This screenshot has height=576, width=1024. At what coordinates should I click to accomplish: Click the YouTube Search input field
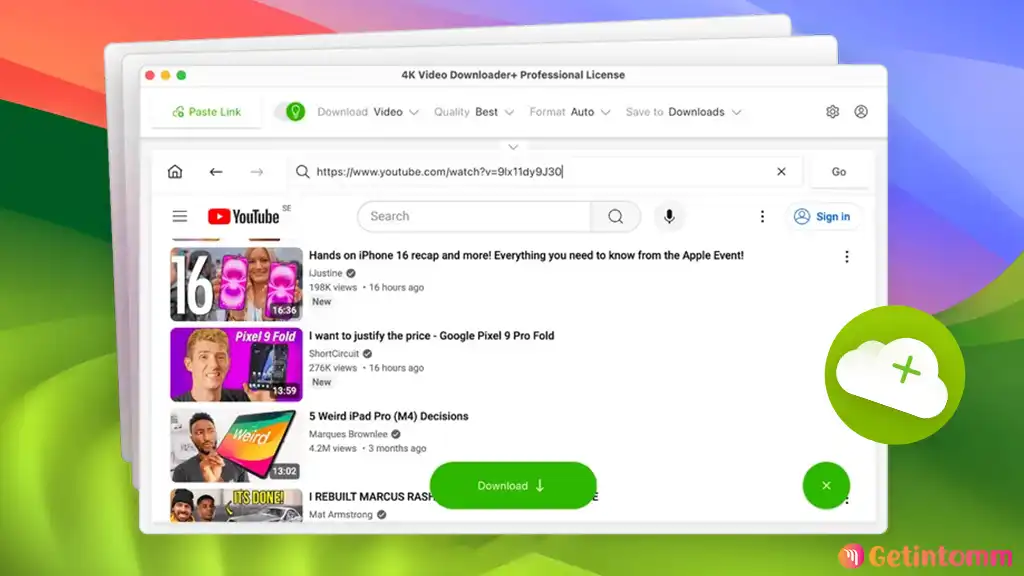pyautogui.click(x=474, y=216)
